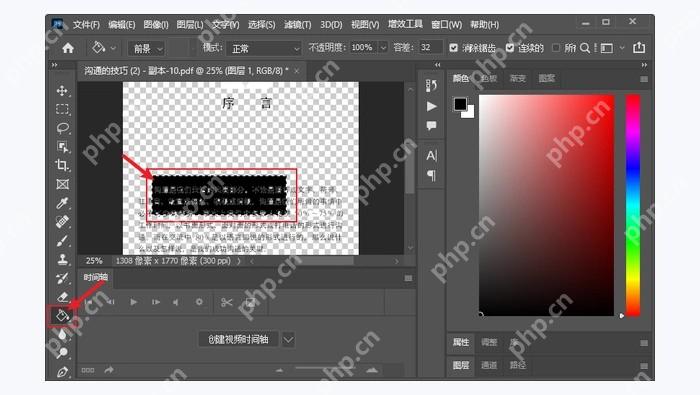
Task: Select the Rectangular Marquee tool
Action: point(62,109)
